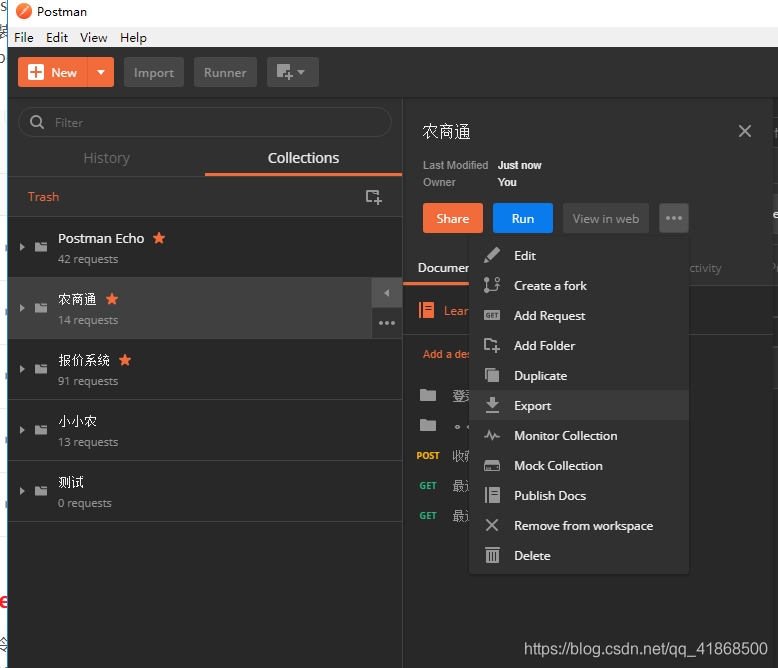Click the View in web button

point(606,218)
